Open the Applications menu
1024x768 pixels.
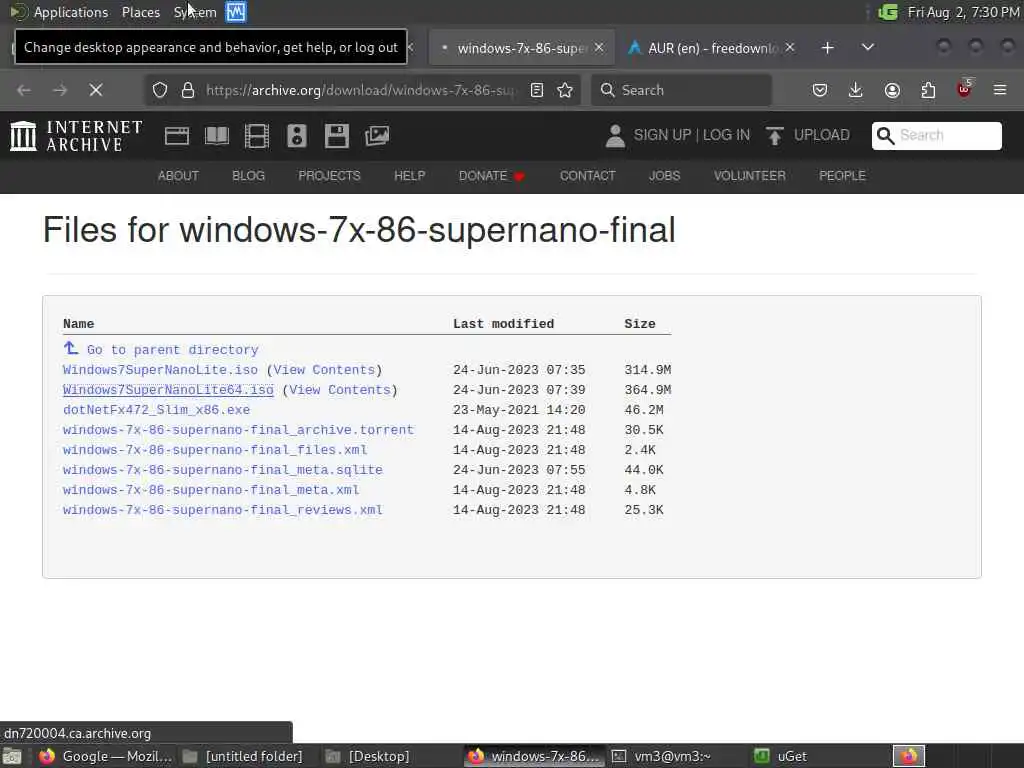click(x=61, y=12)
